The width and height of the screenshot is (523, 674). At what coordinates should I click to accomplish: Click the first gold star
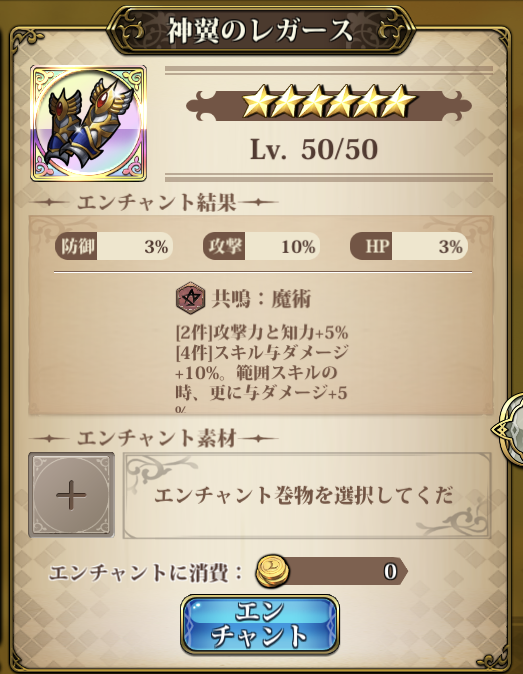[x=257, y=102]
